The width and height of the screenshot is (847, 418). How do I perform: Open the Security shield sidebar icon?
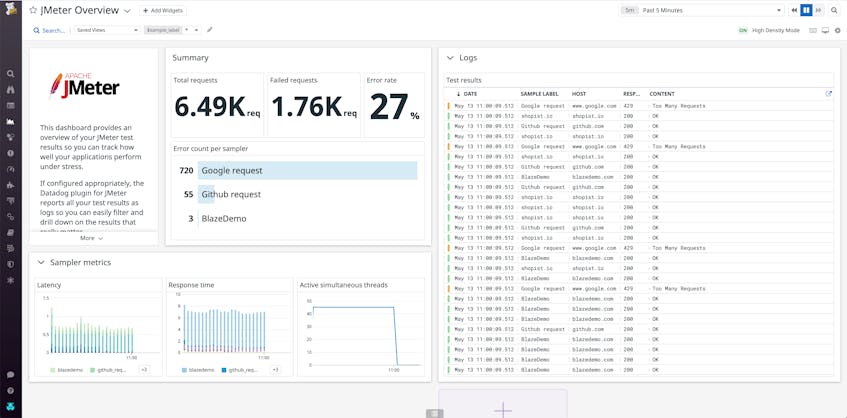[11, 264]
